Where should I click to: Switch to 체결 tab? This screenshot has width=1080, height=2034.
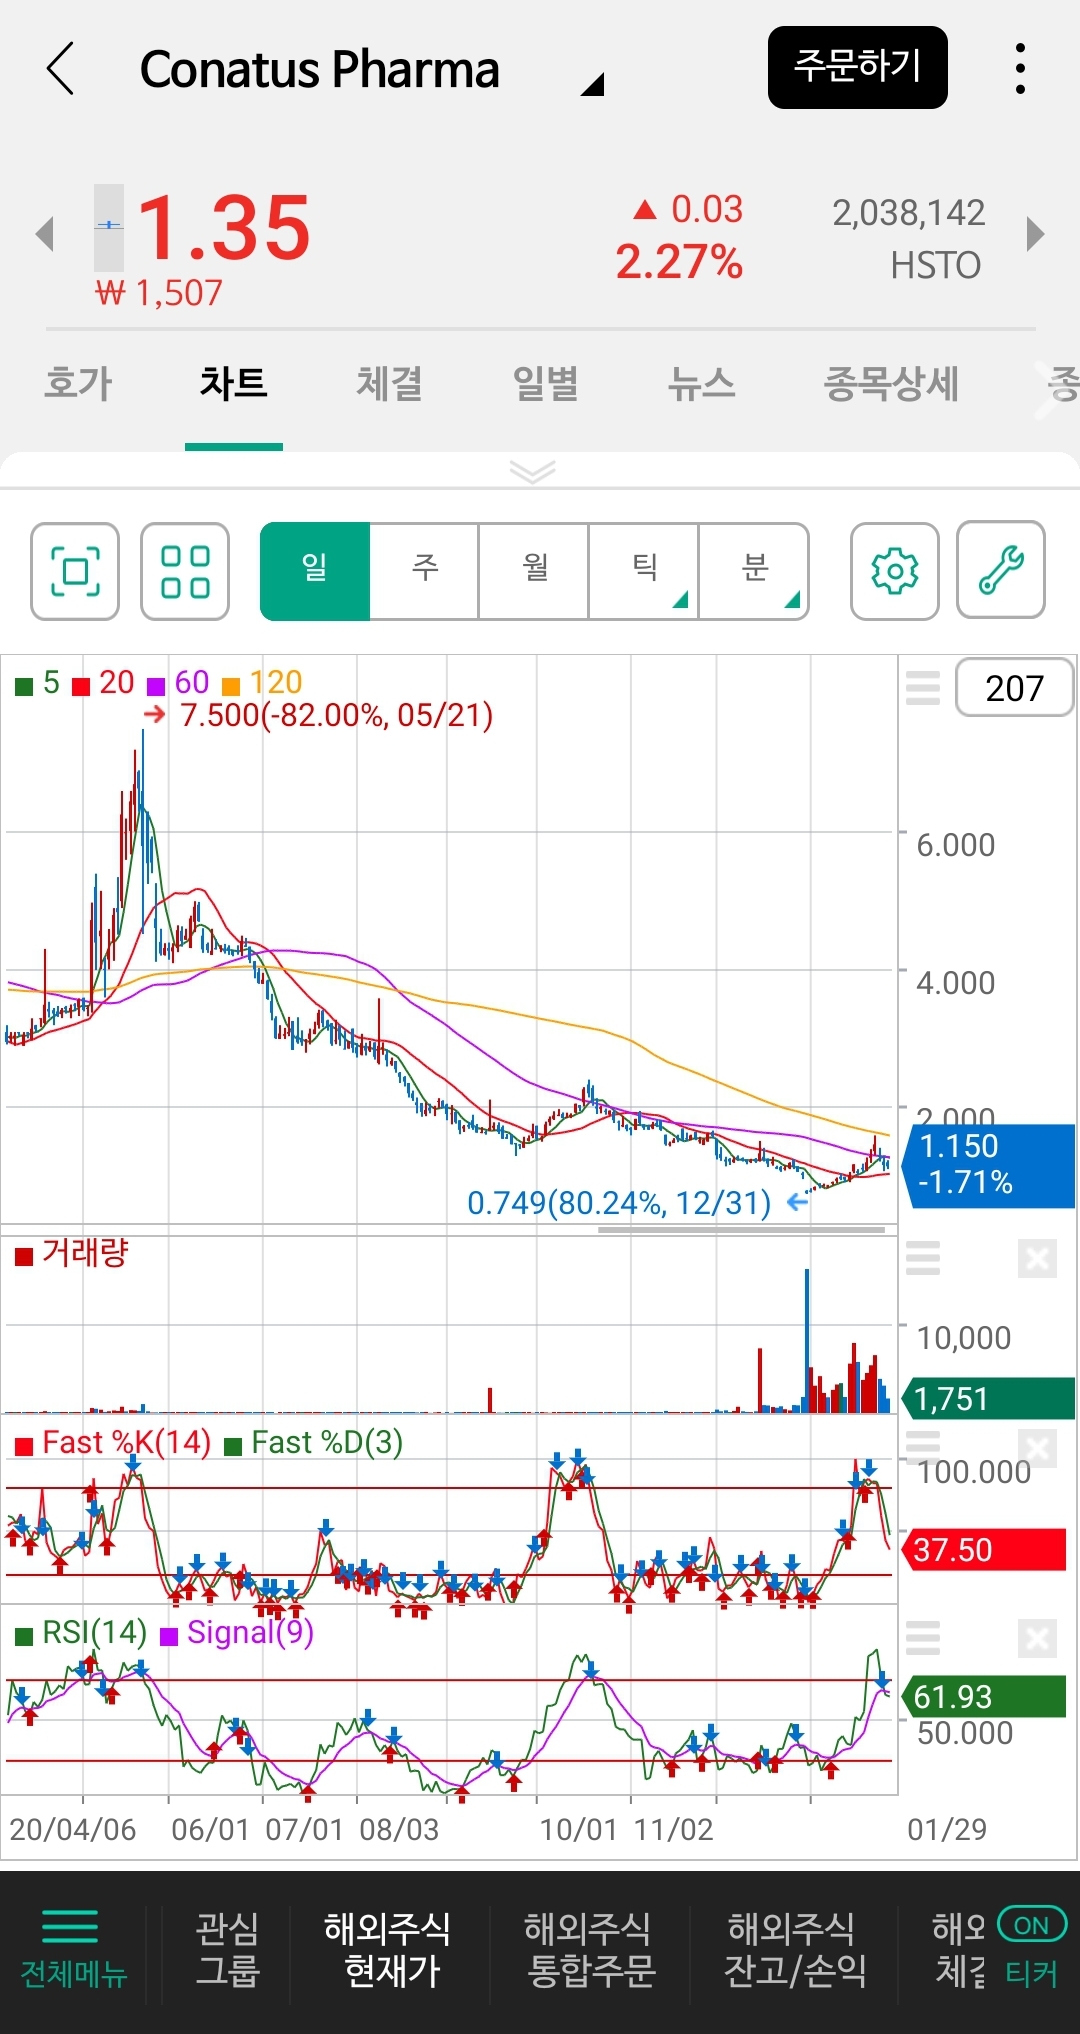[390, 384]
